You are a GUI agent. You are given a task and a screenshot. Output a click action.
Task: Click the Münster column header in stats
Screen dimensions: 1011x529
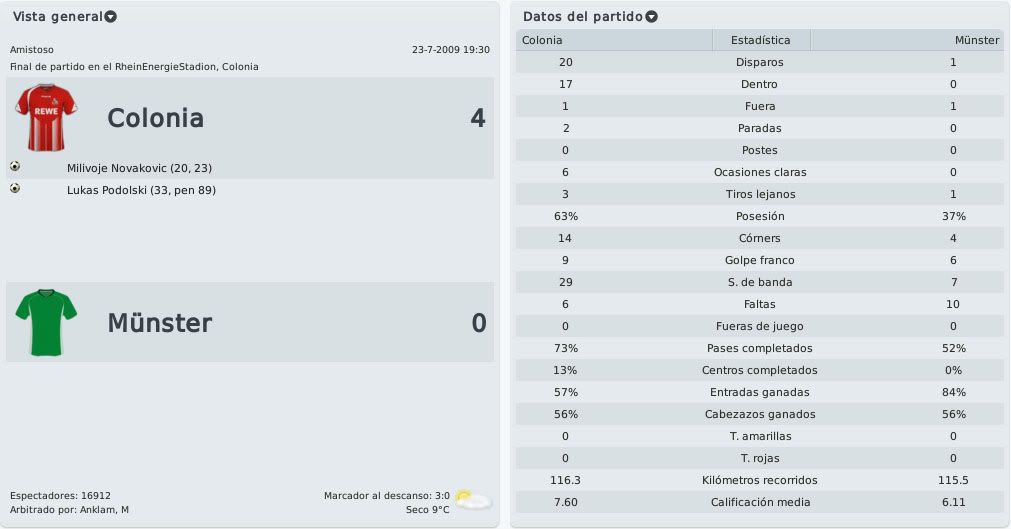click(907, 40)
